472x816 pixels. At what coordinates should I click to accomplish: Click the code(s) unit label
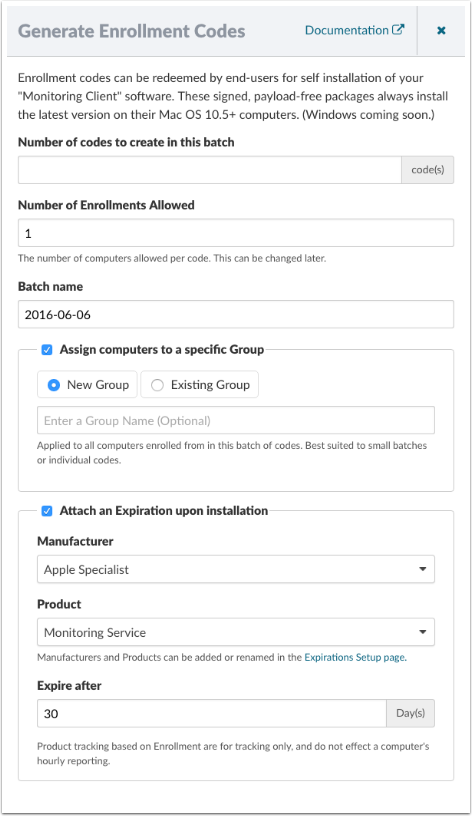[427, 170]
